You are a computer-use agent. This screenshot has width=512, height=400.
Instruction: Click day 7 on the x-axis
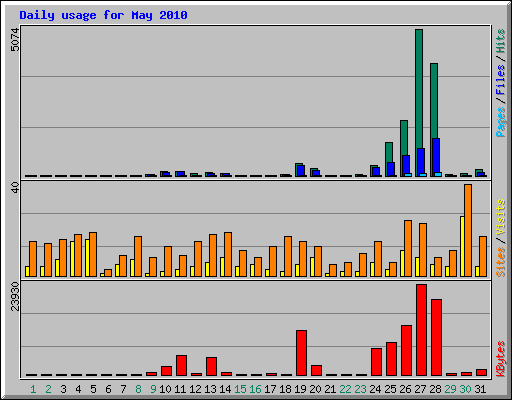pos(123,389)
